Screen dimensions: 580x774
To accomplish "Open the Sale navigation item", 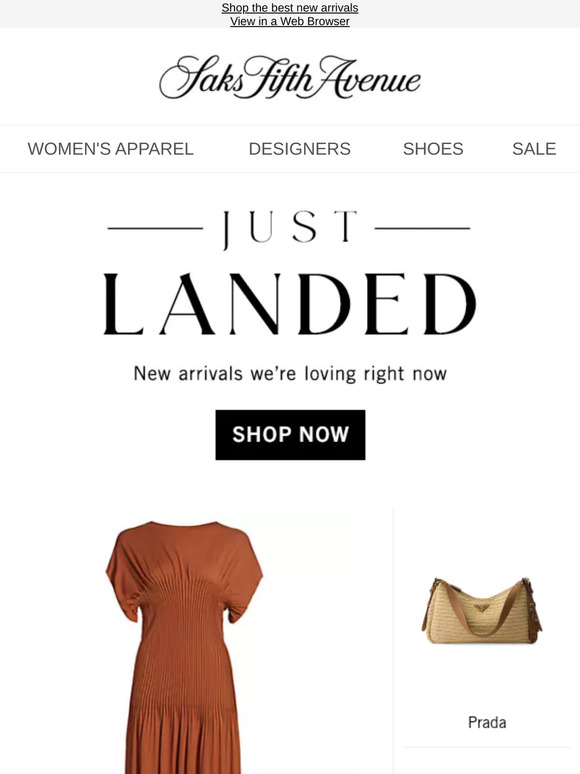I will tap(534, 149).
